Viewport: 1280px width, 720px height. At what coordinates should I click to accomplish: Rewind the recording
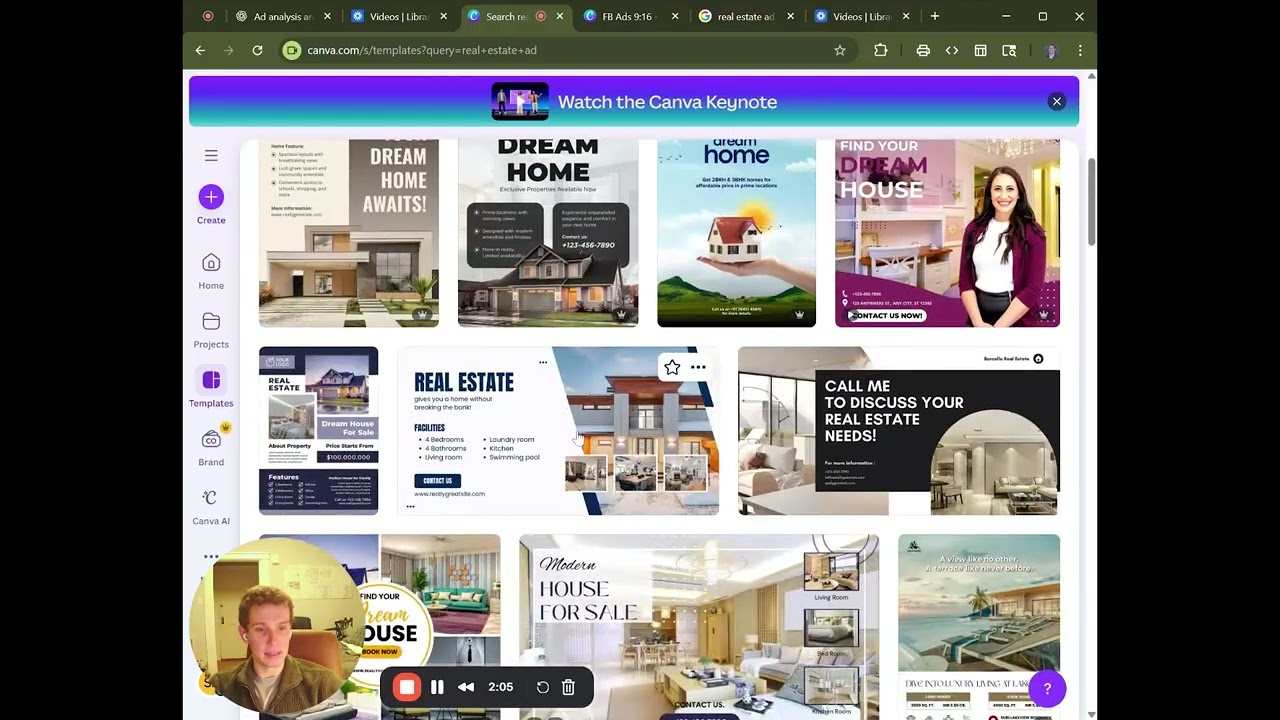point(466,687)
